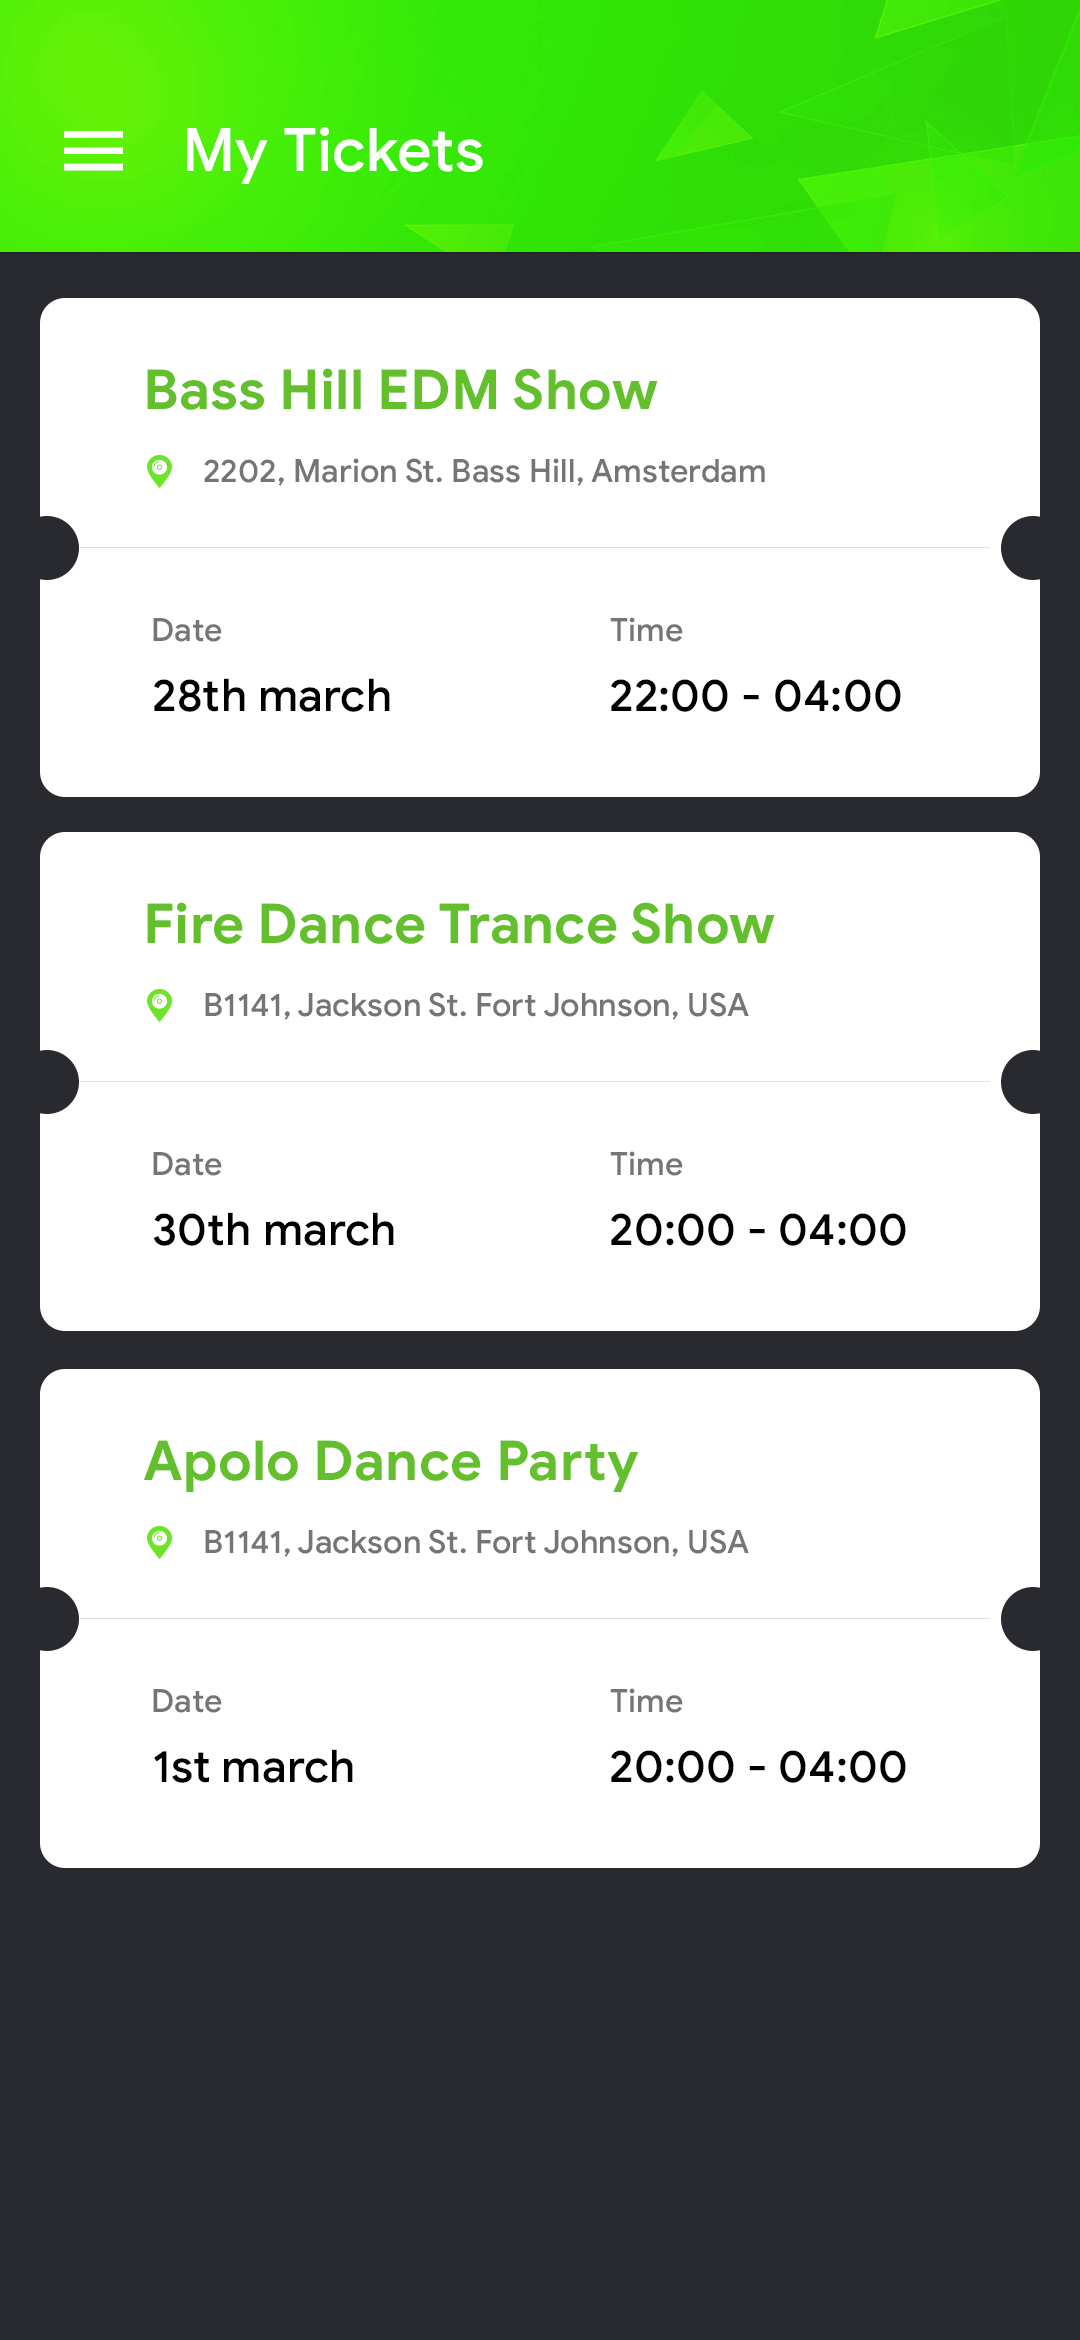
Task: Click the Fort Johnson address on Apolo ticket
Action: pyautogui.click(x=474, y=1541)
